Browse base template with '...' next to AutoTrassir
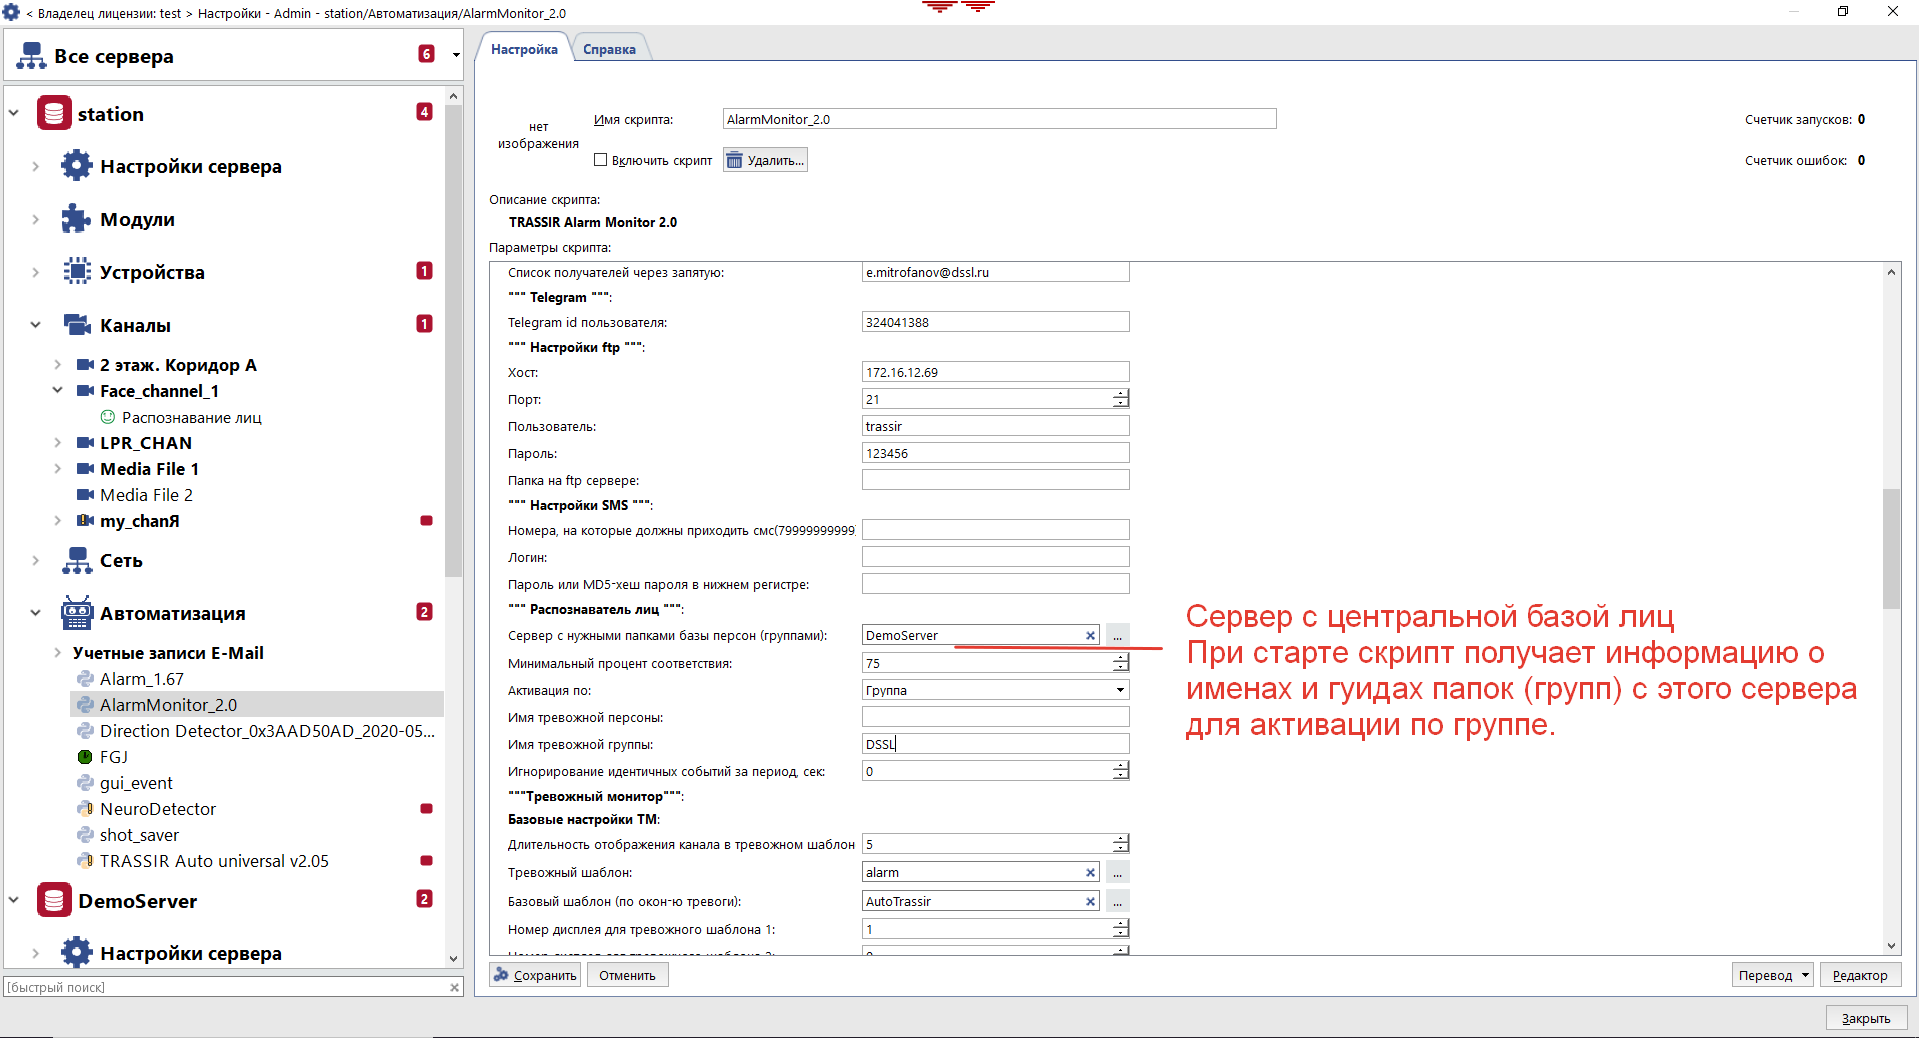The image size is (1919, 1038). (1118, 901)
